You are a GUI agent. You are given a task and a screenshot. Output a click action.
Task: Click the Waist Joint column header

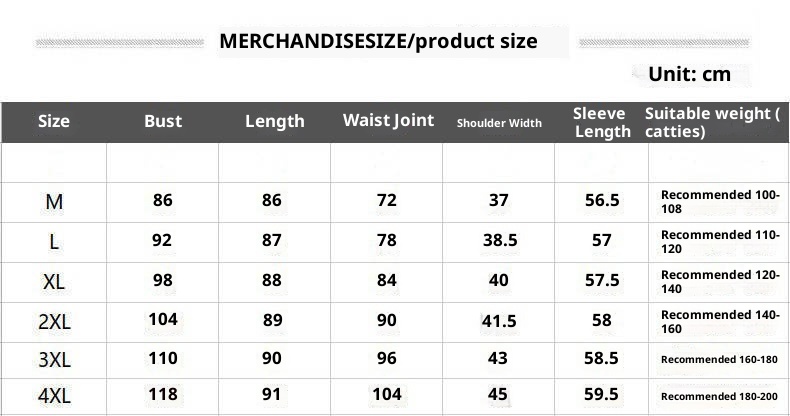click(388, 120)
